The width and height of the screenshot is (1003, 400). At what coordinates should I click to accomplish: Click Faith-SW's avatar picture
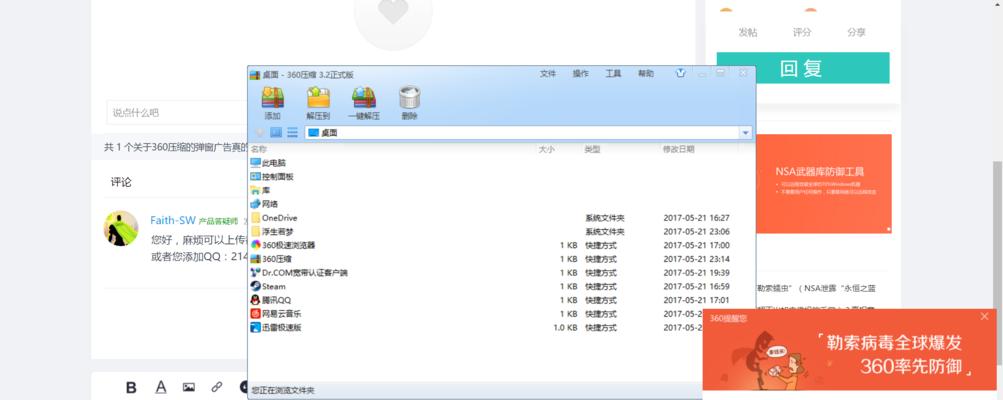coord(121,228)
